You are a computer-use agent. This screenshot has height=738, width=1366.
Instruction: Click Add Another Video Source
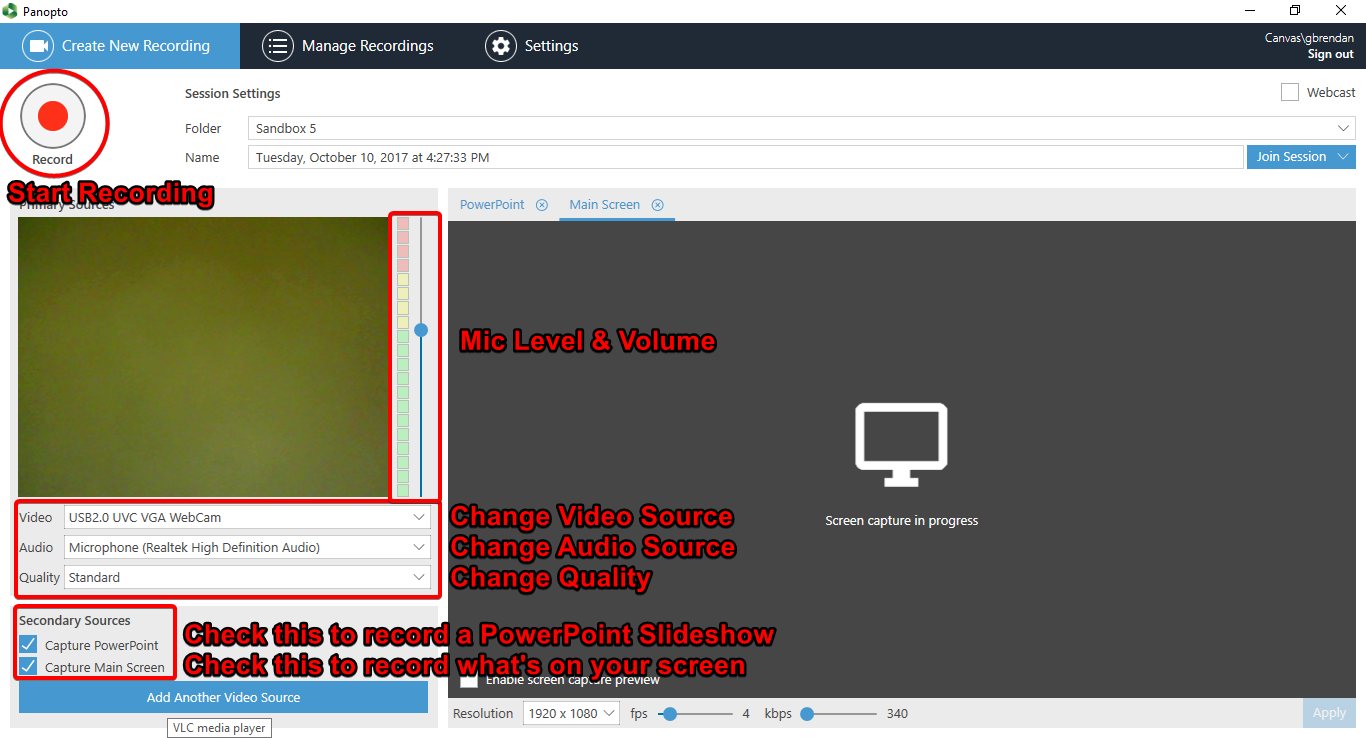pyautogui.click(x=223, y=697)
